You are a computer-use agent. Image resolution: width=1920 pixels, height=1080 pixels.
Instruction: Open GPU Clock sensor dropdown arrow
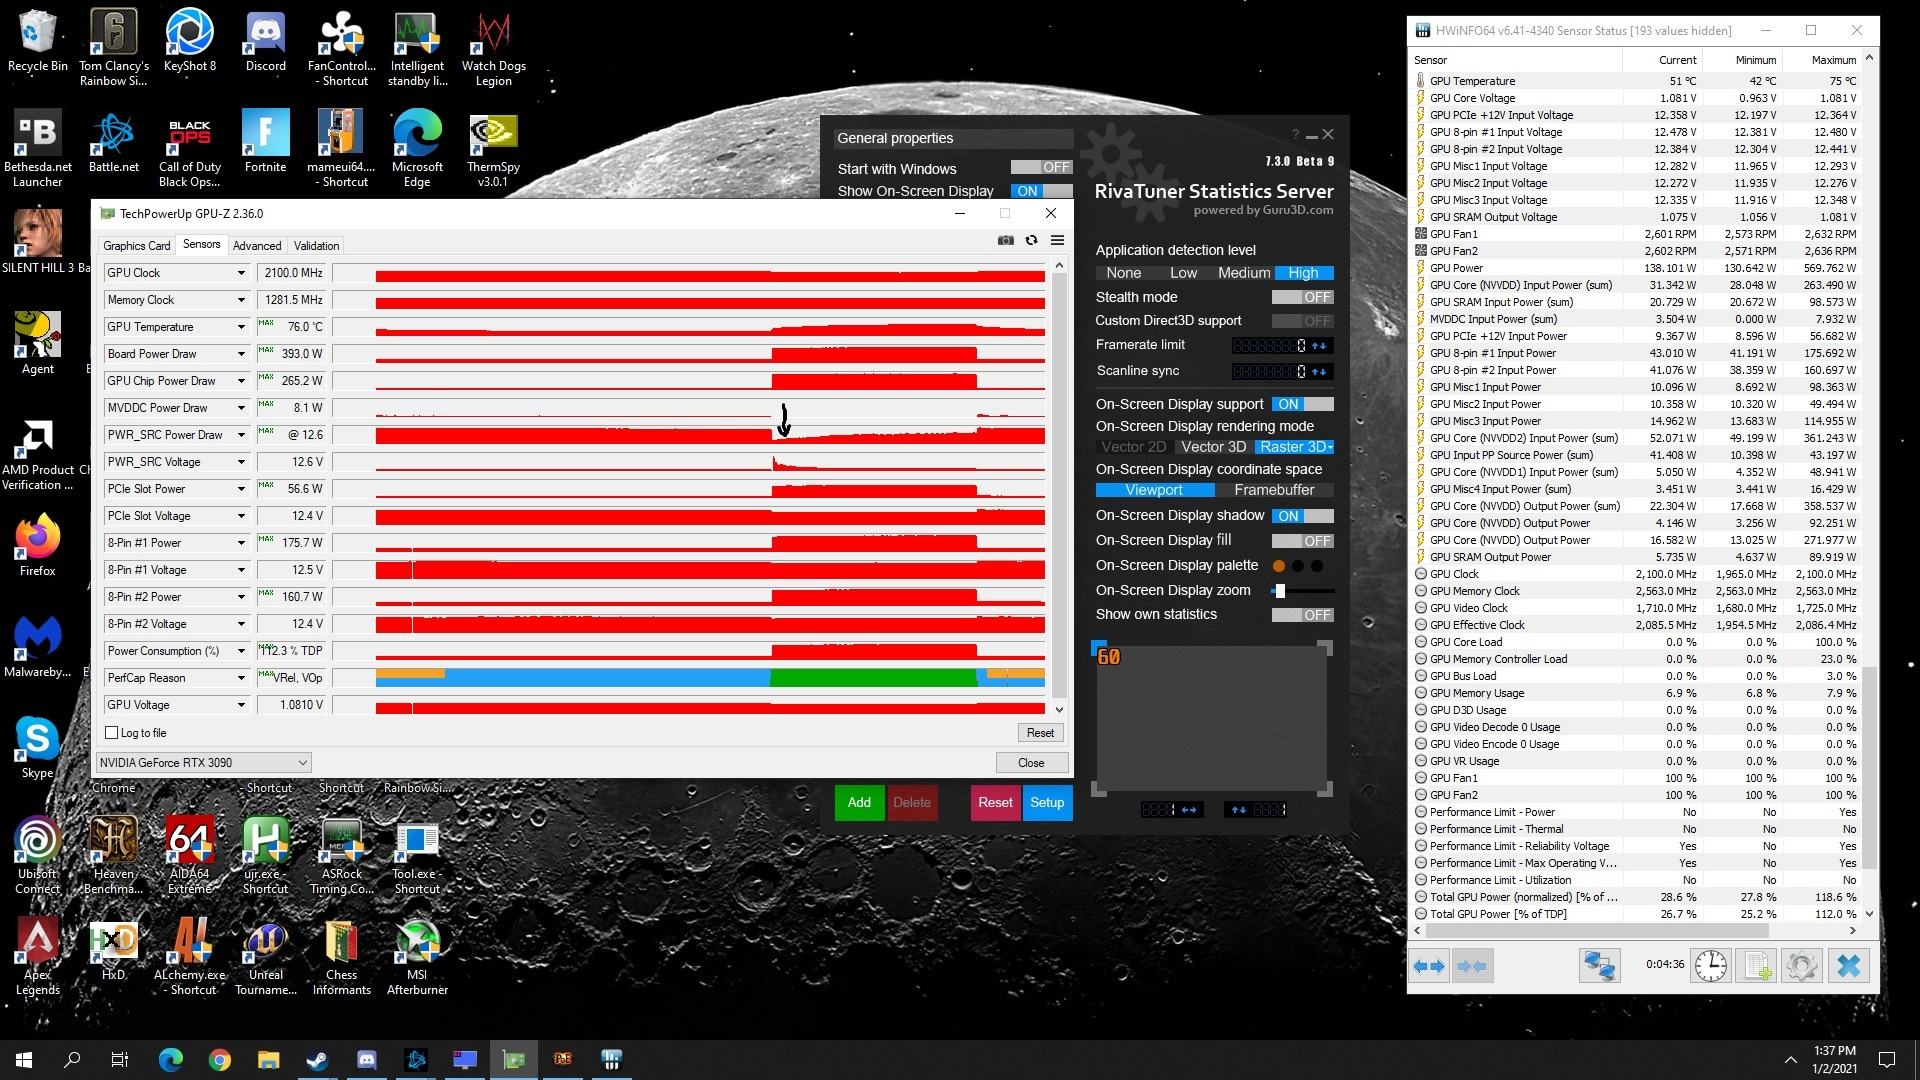pos(241,273)
